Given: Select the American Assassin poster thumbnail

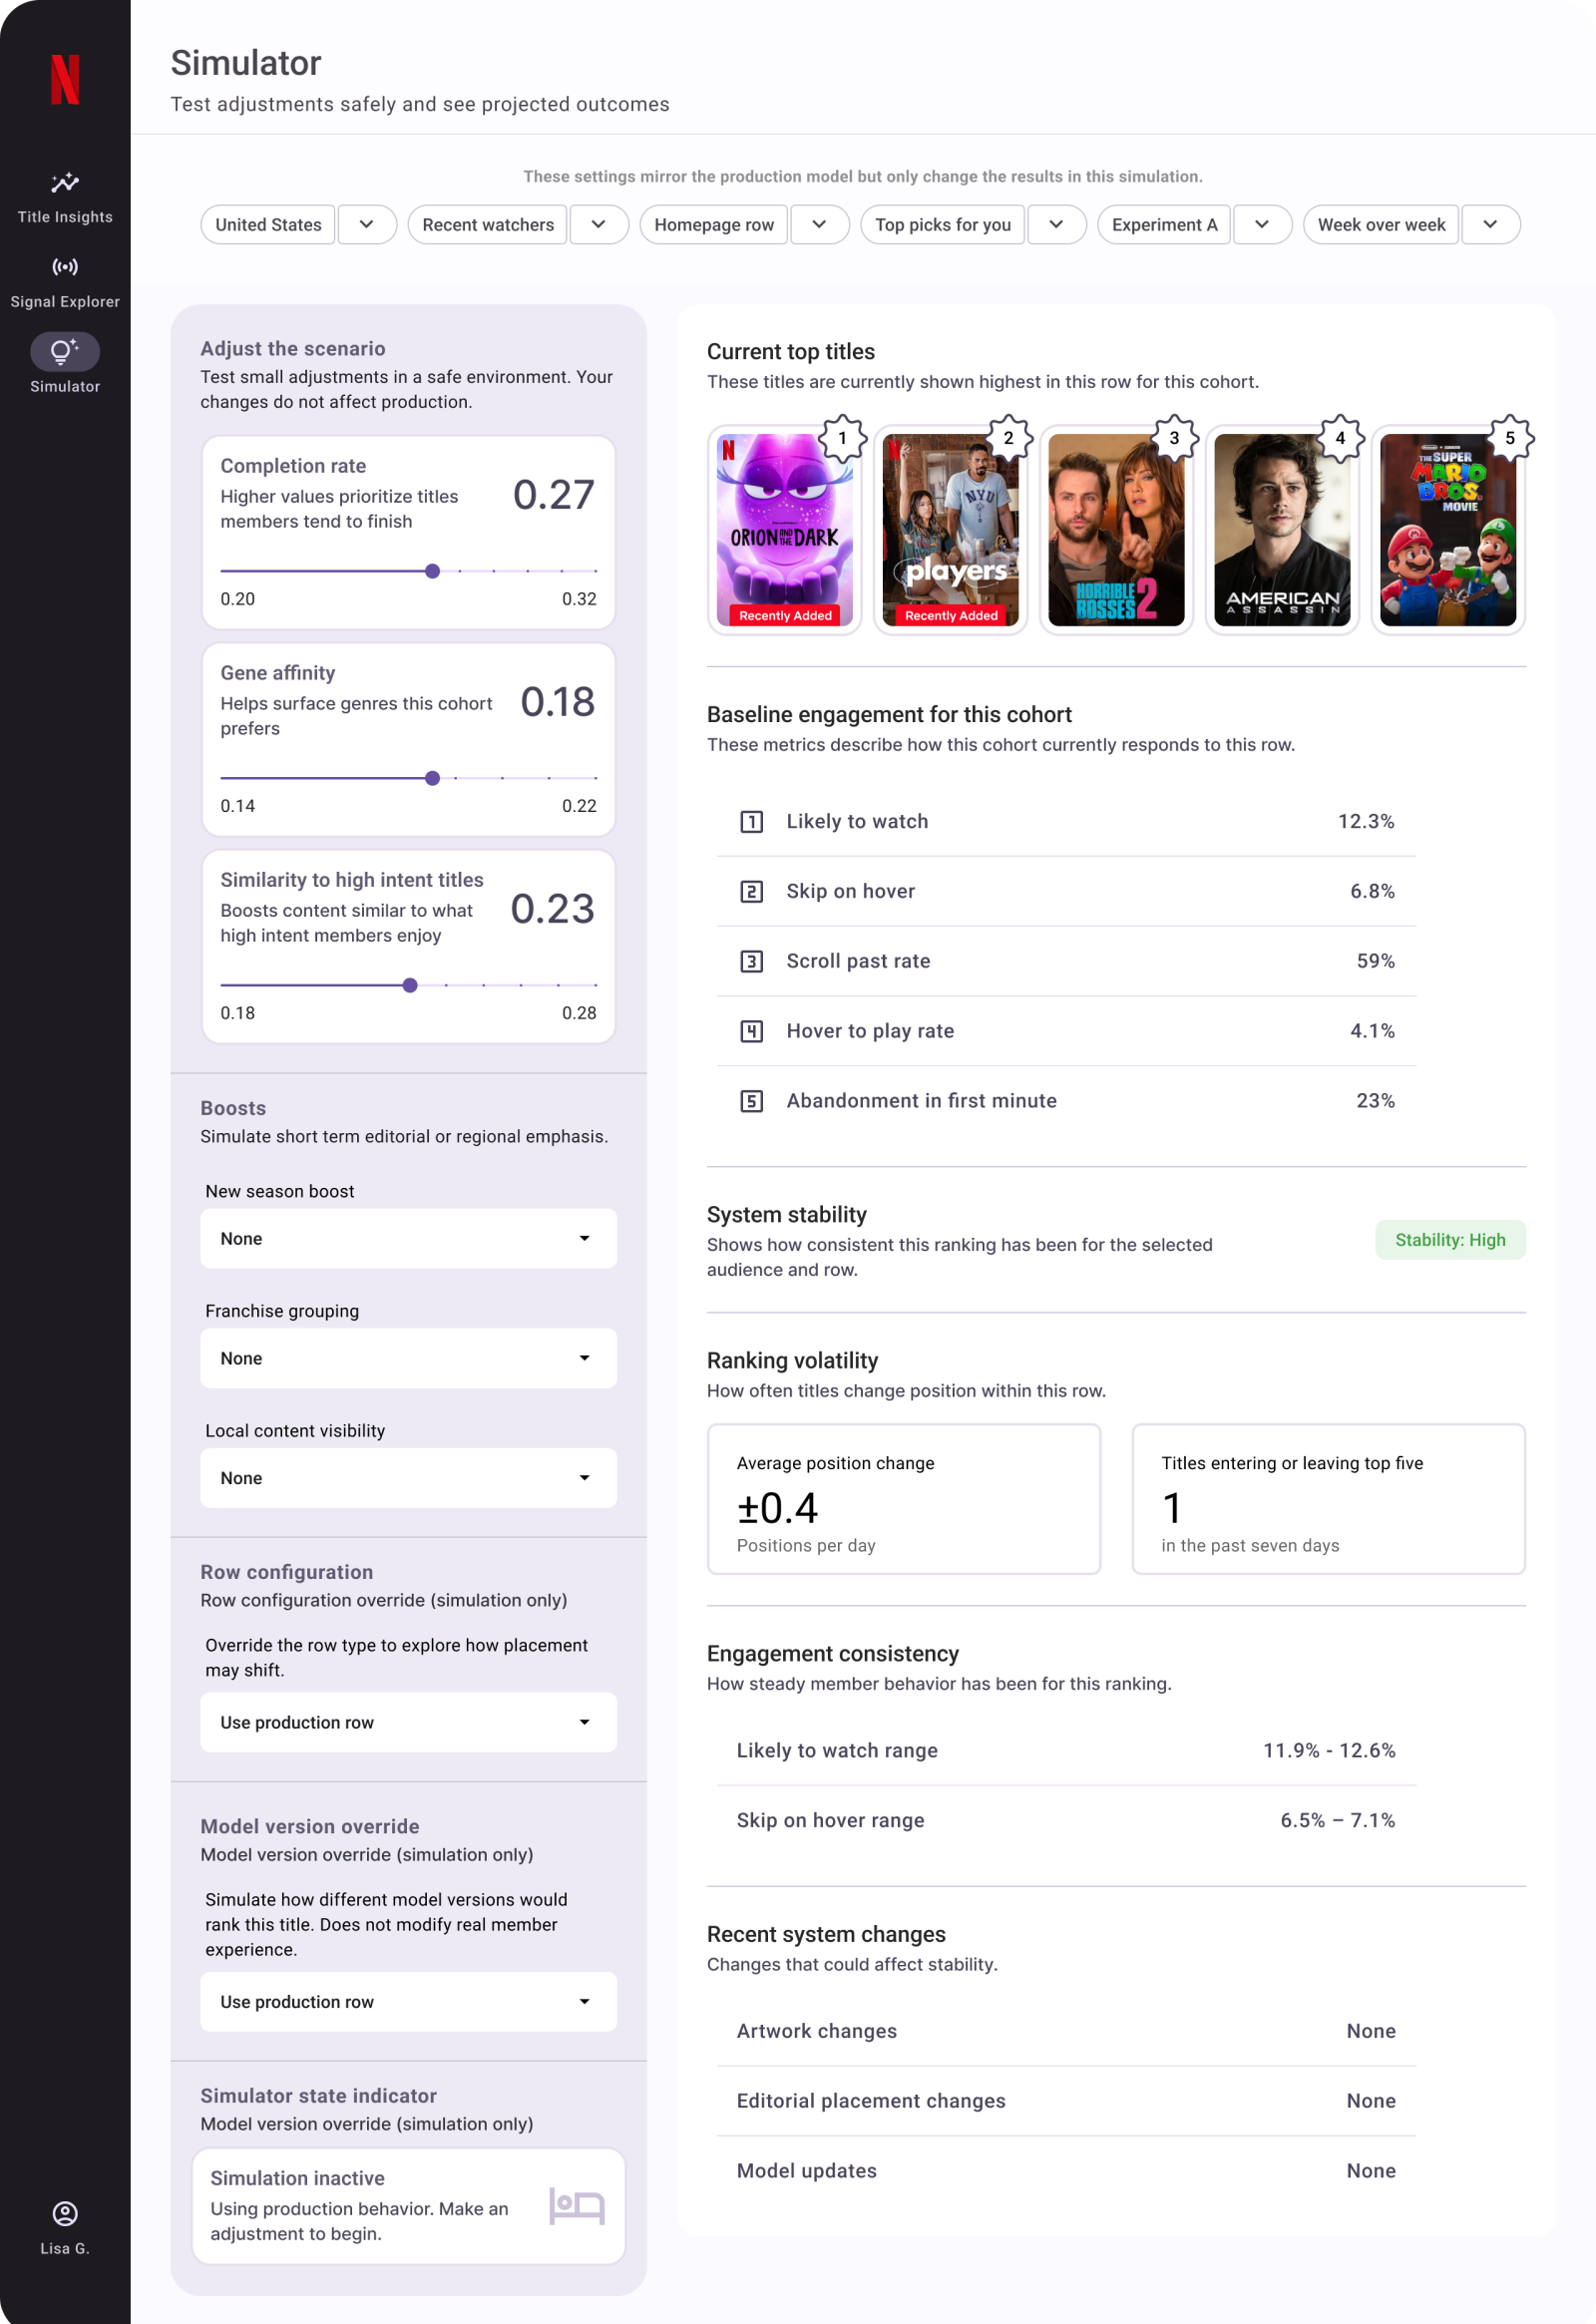Looking at the screenshot, I should (x=1281, y=530).
